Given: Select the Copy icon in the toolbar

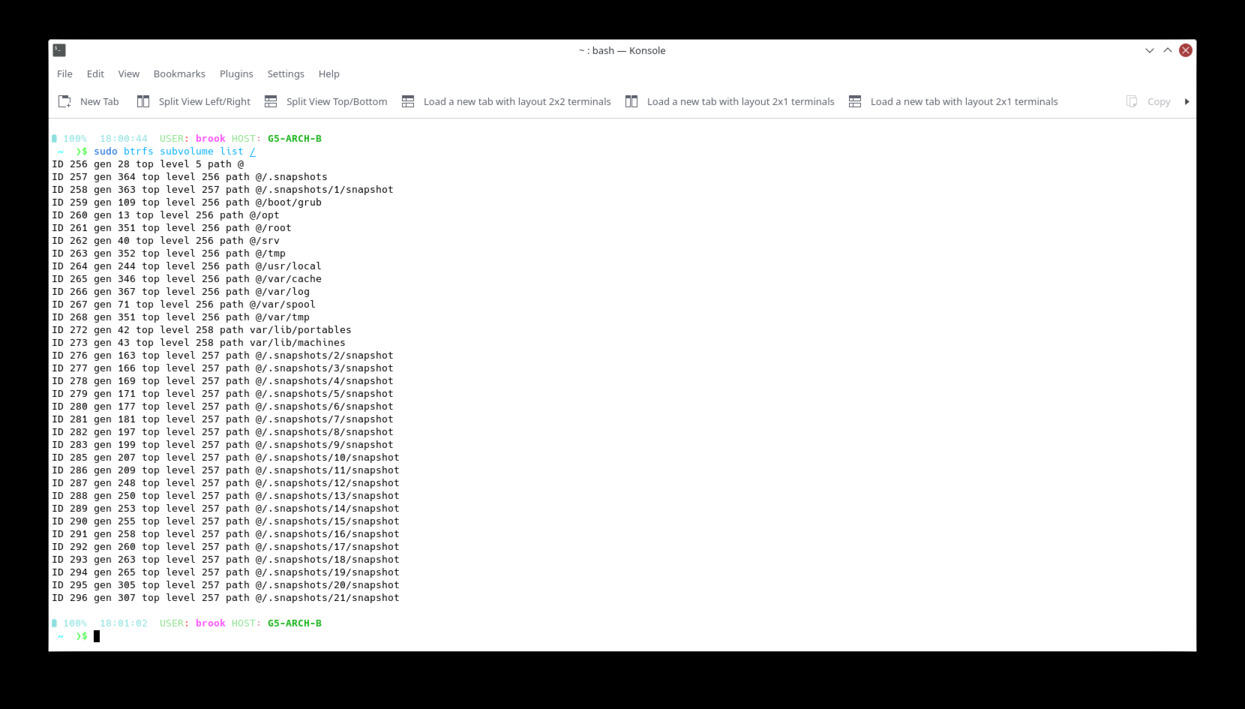Looking at the screenshot, I should pos(1131,101).
